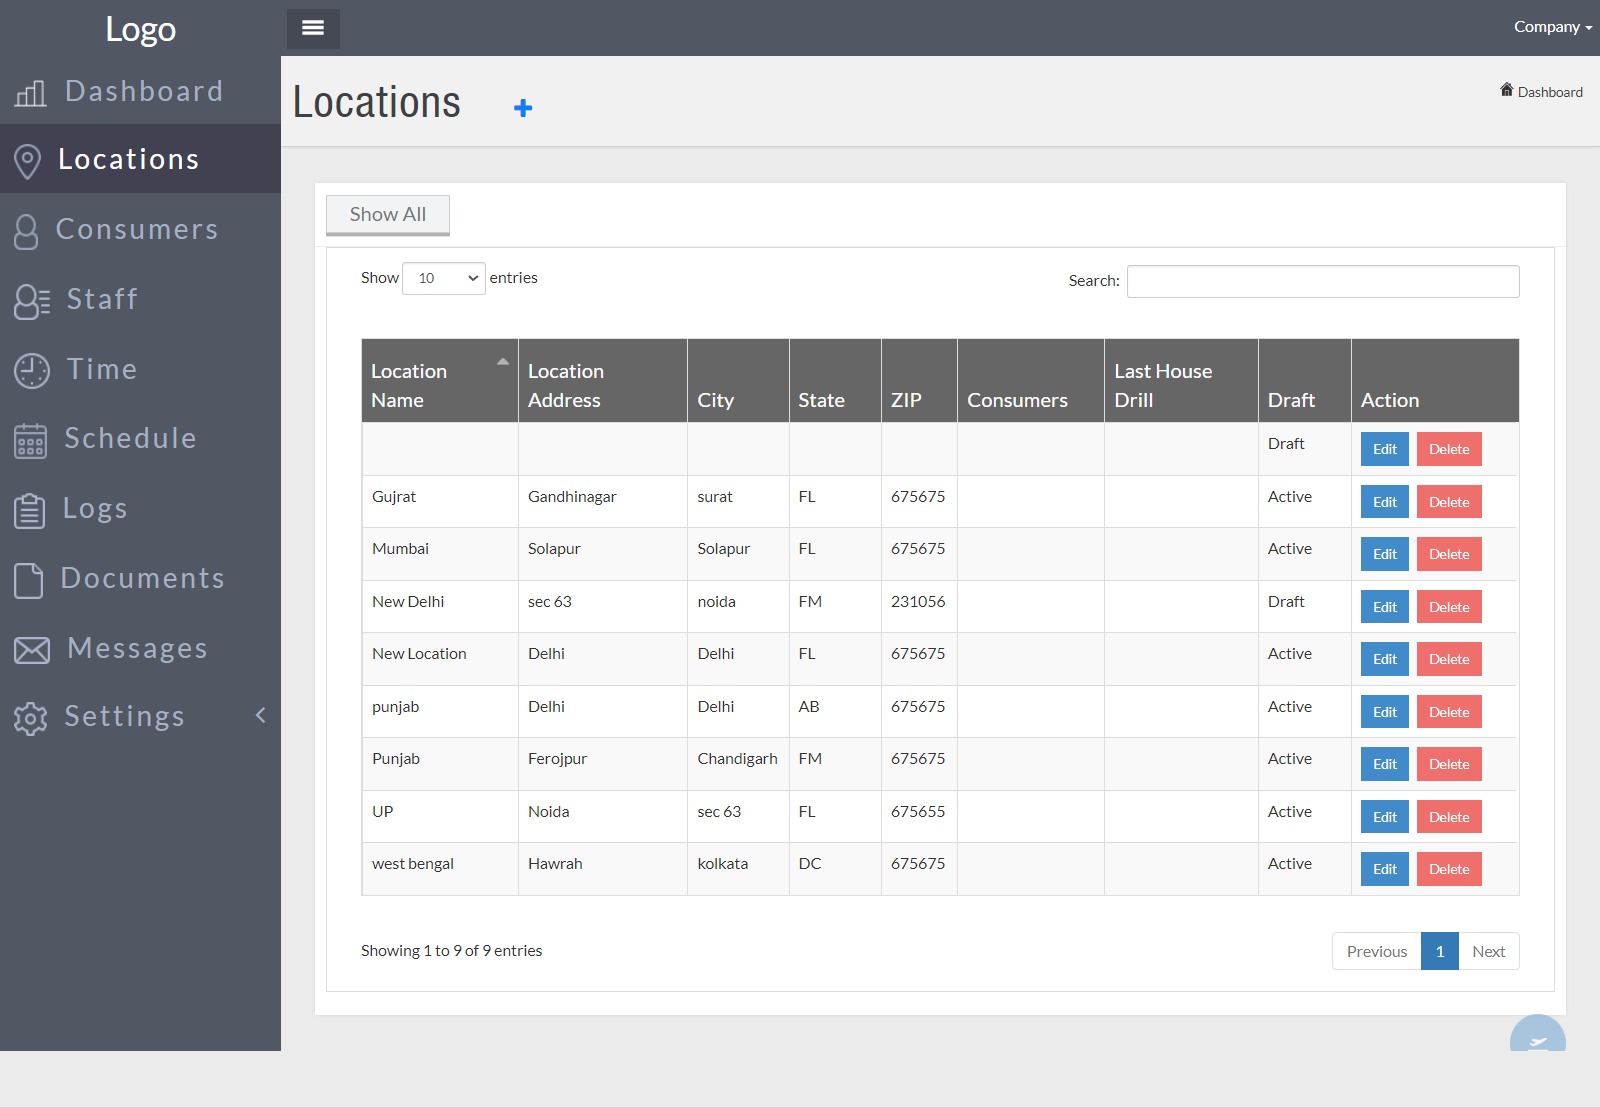This screenshot has width=1600, height=1107.
Task: Click the Dashboard breadcrumb link
Action: pos(1550,92)
